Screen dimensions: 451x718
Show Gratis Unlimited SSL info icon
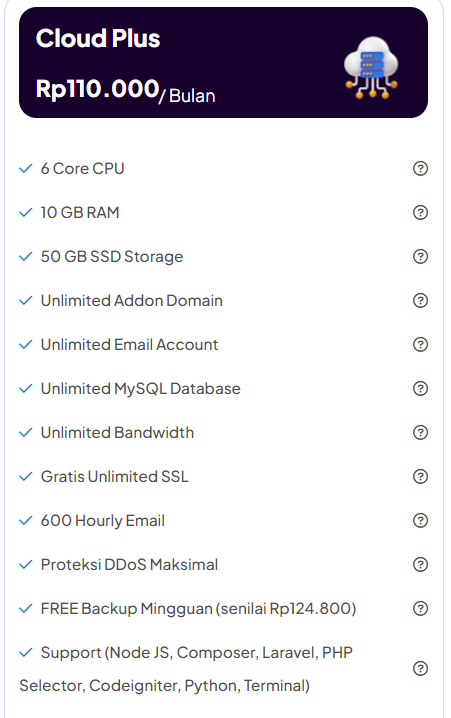420,476
